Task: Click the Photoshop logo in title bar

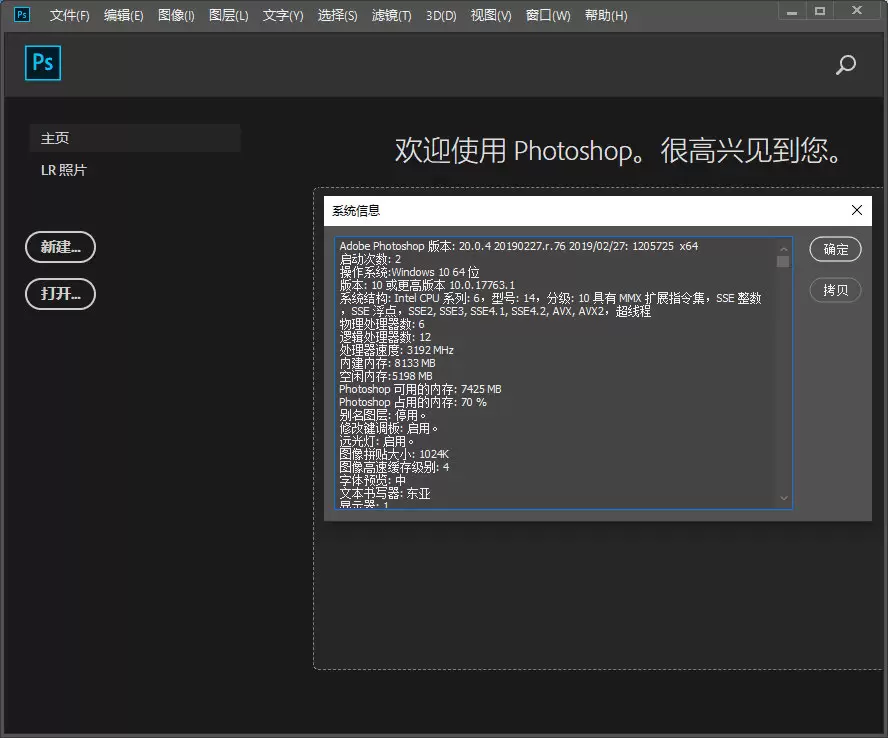Action: (22, 15)
